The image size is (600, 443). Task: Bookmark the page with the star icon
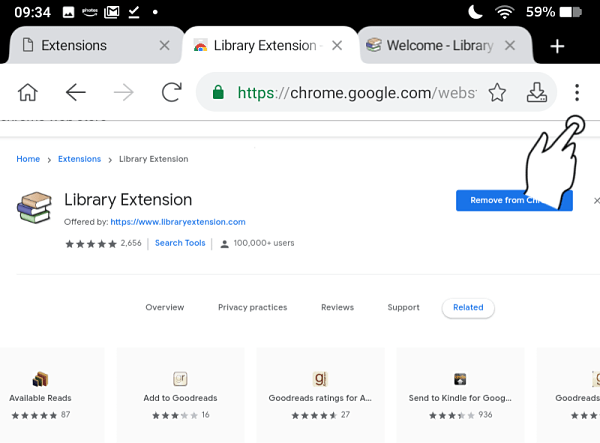coord(497,93)
